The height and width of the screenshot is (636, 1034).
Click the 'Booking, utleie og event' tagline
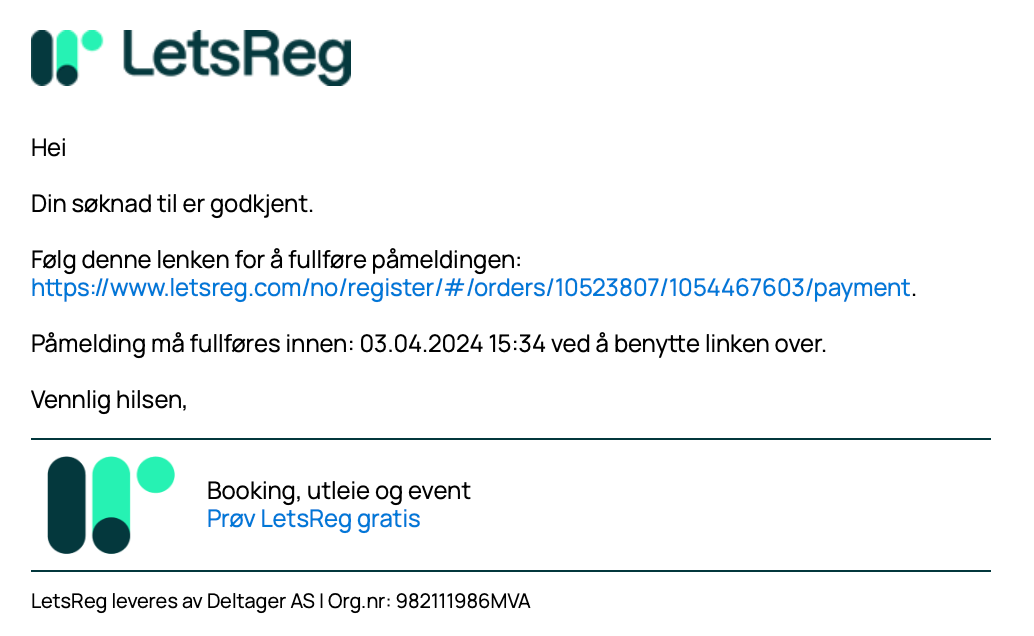[339, 490]
